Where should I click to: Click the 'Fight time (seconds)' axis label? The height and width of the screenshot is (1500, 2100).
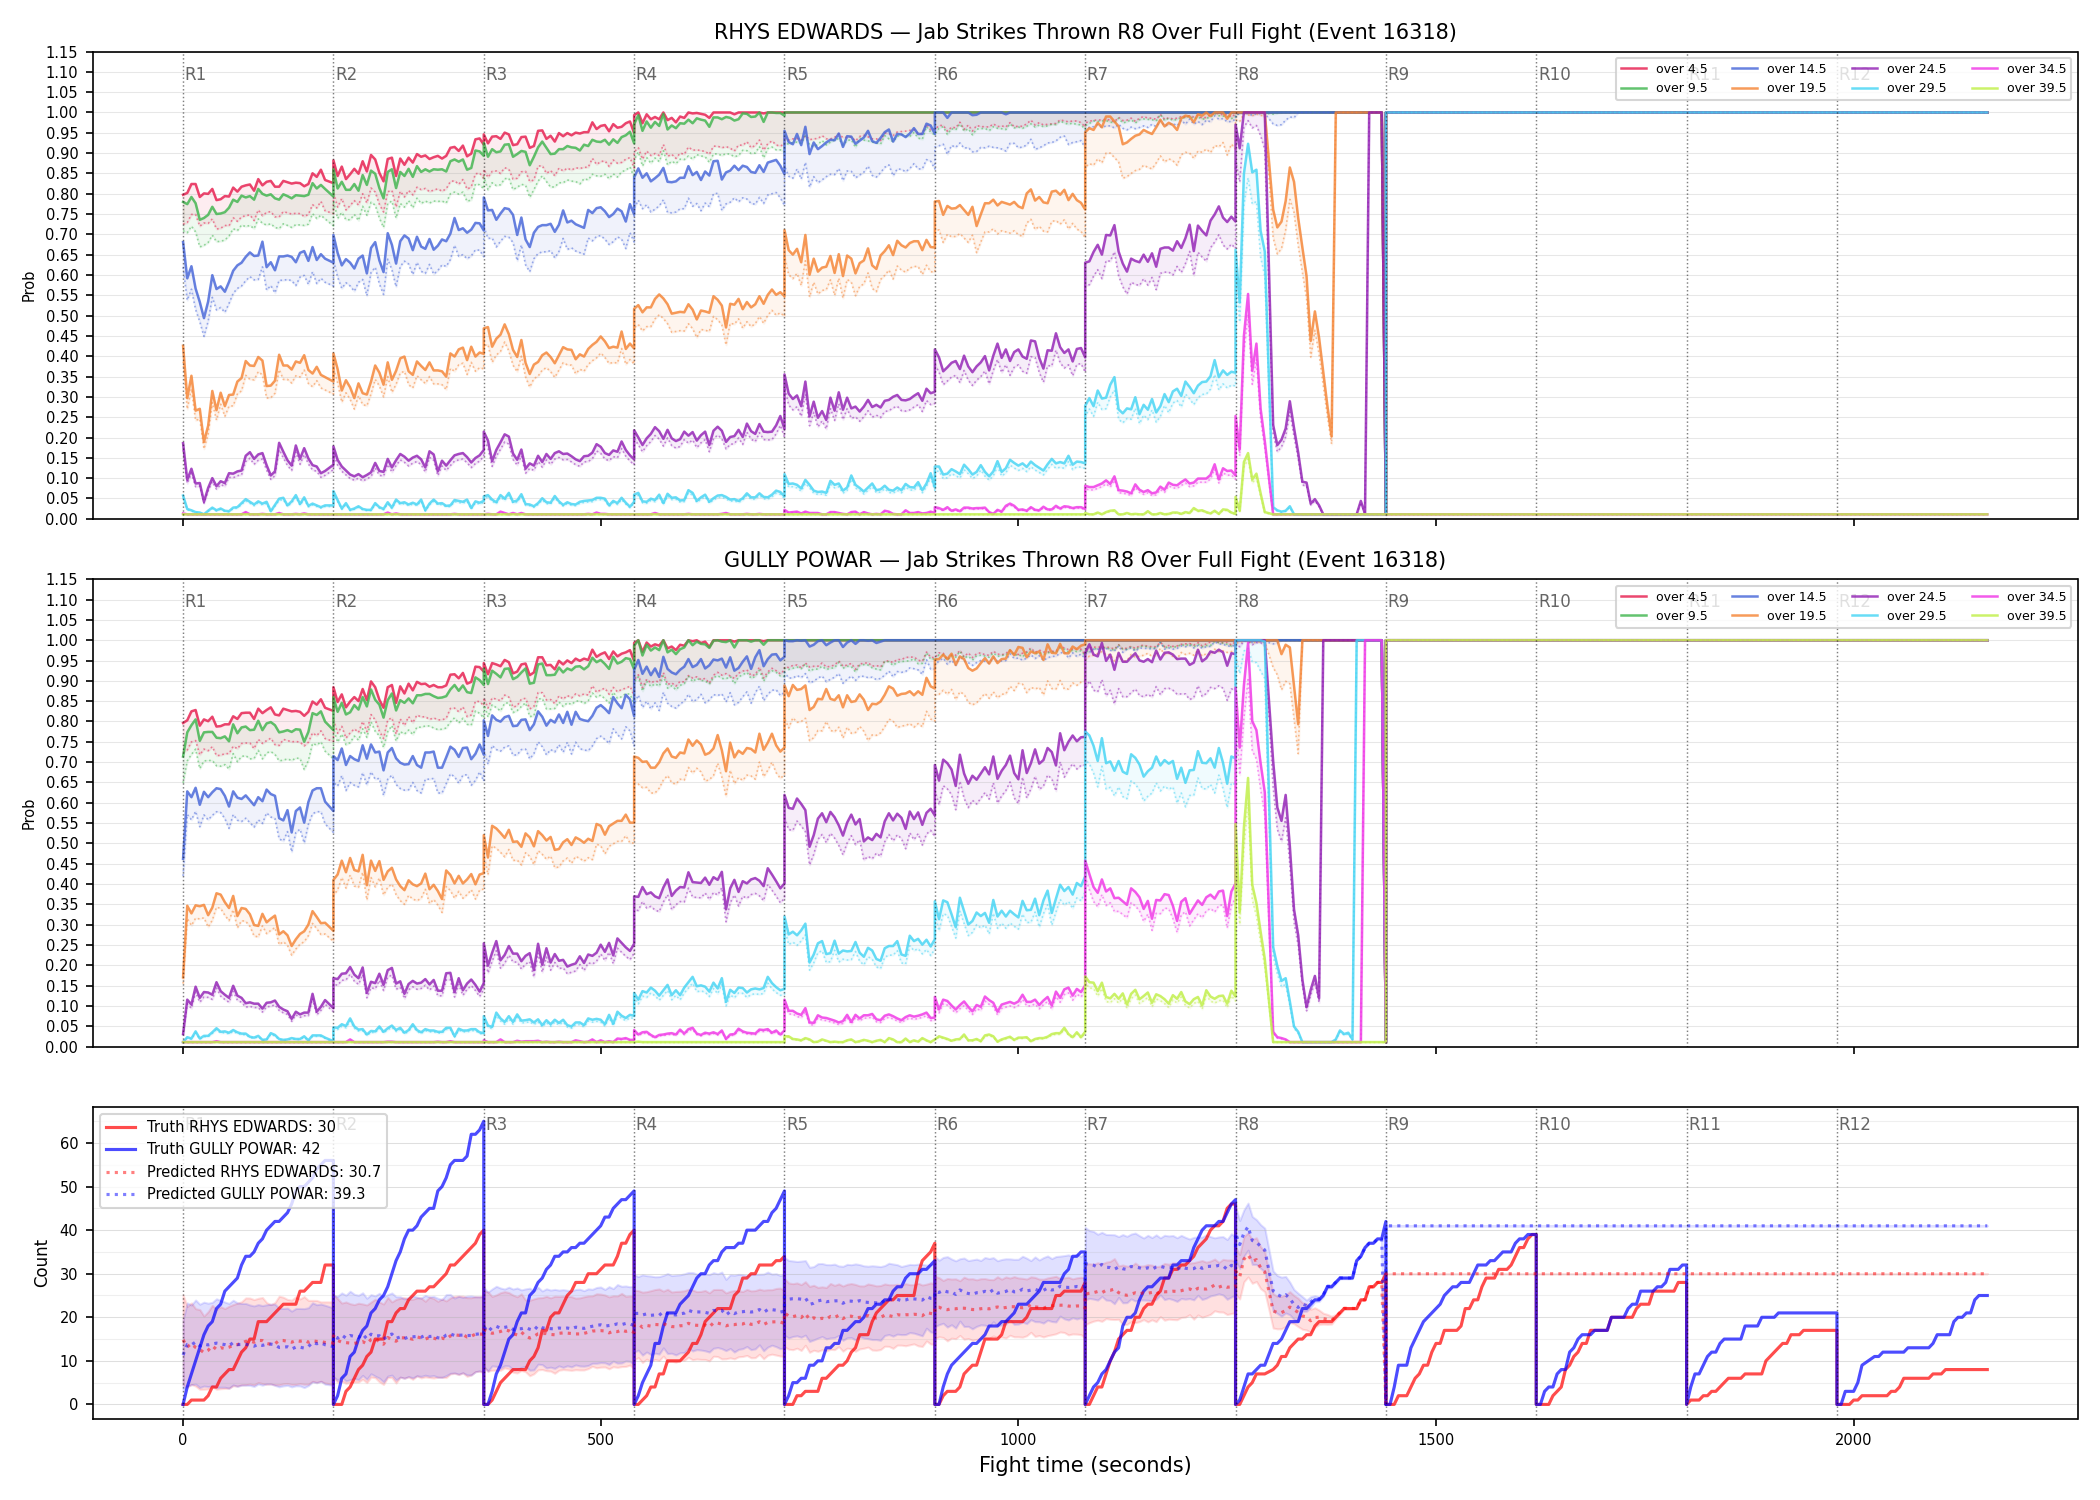click(1085, 1465)
